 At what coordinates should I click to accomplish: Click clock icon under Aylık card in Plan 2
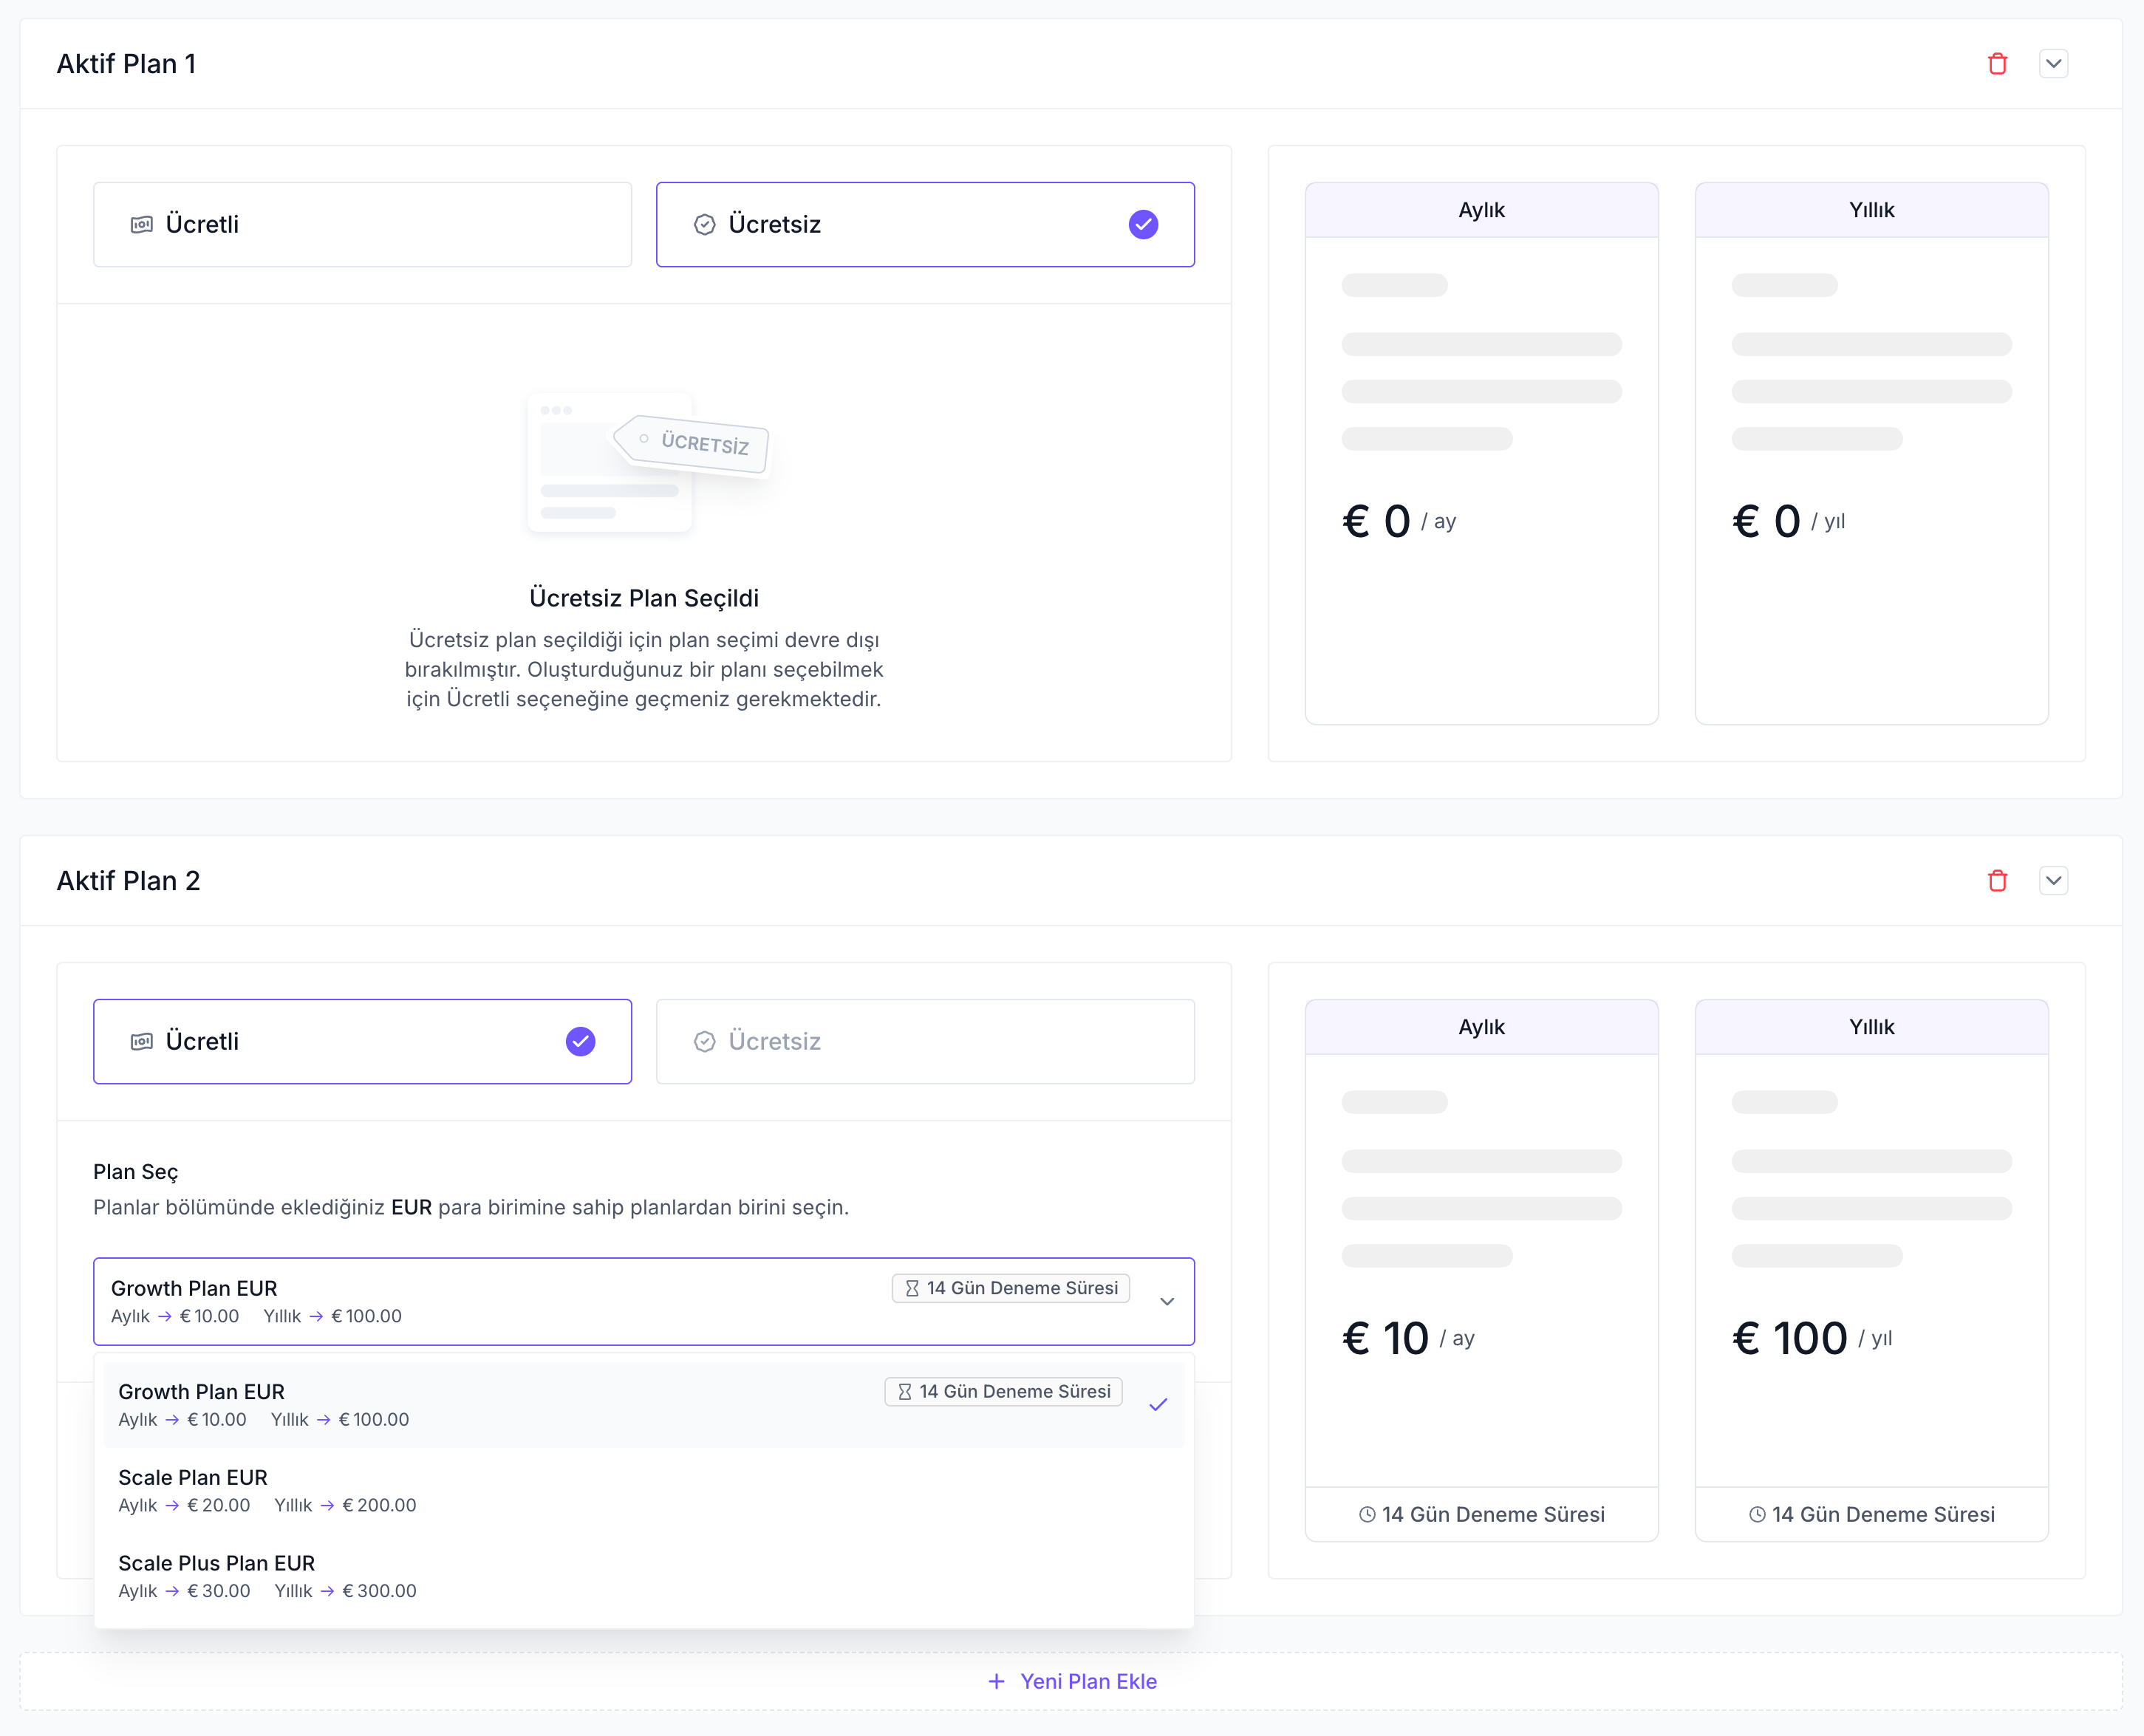coord(1367,1515)
